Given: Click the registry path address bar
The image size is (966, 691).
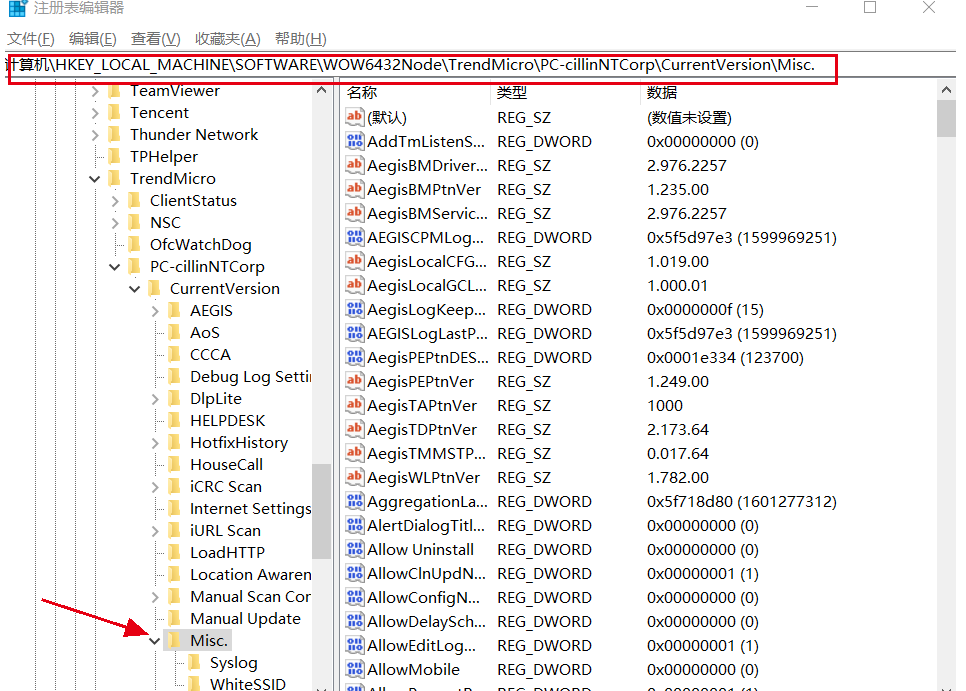Looking at the screenshot, I should pyautogui.click(x=420, y=66).
